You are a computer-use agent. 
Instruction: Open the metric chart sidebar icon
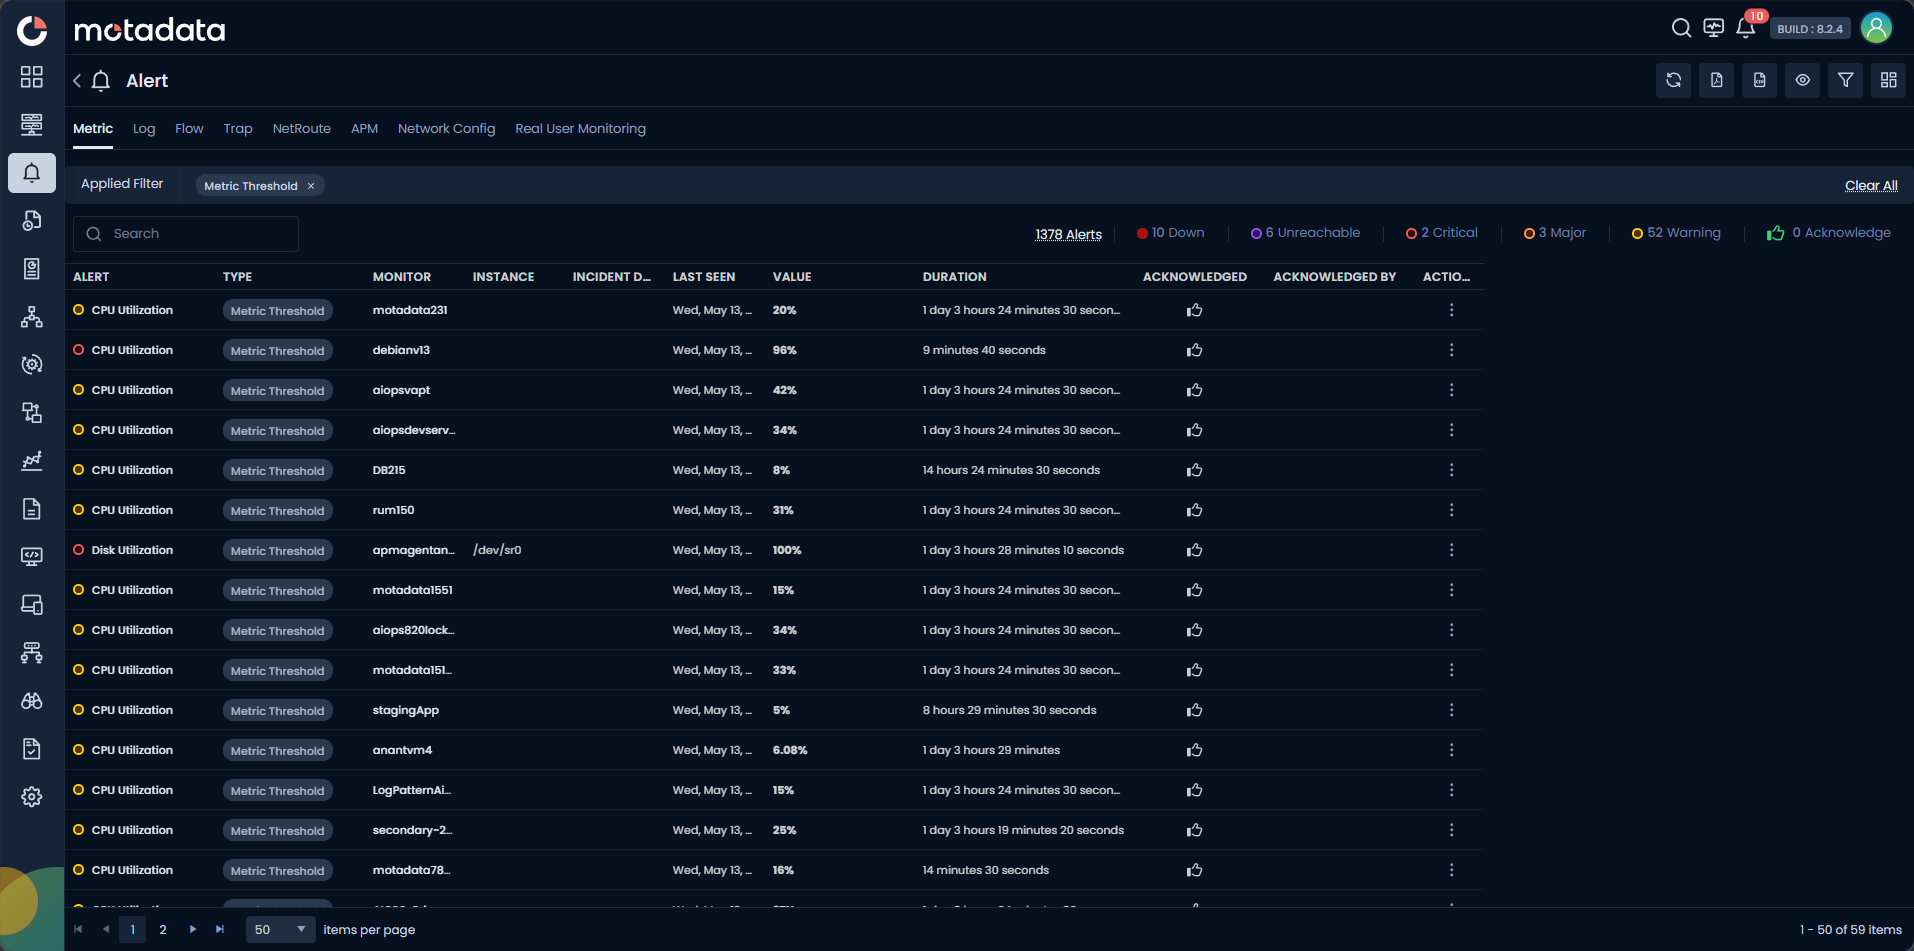pos(32,460)
